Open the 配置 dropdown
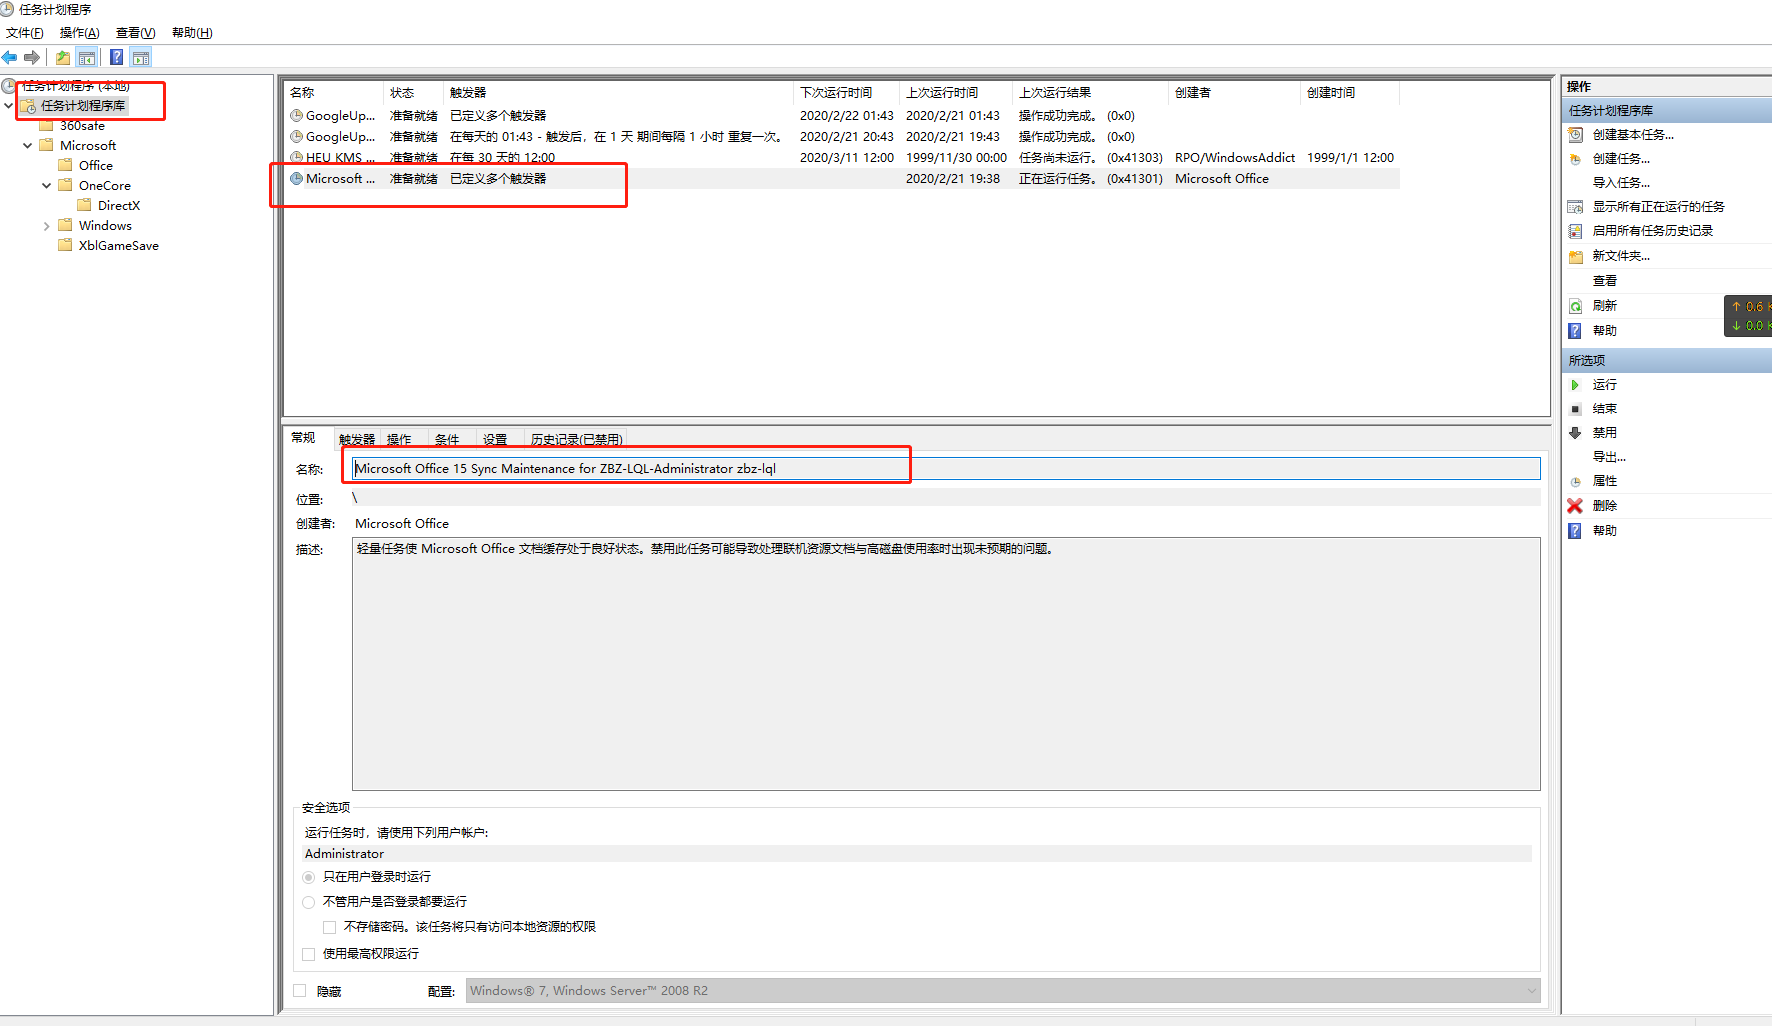Screen dimensions: 1772x1026 coord(1003,991)
